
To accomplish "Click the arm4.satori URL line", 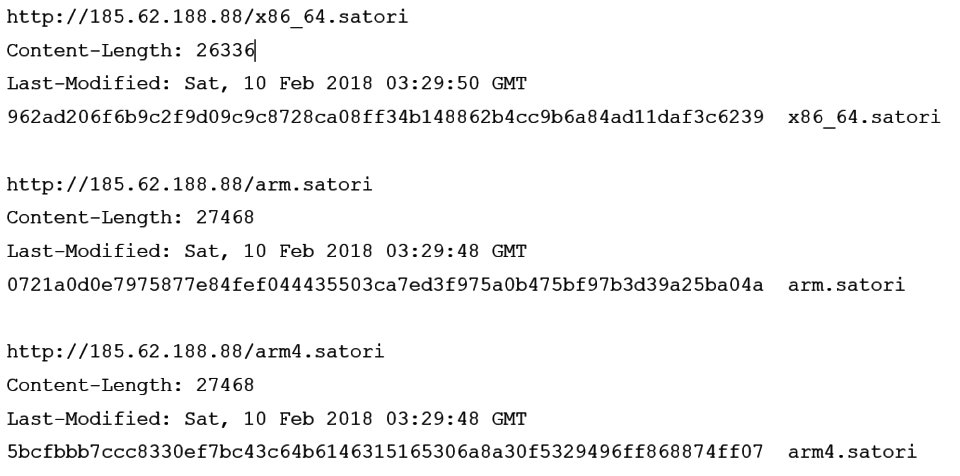I will click(195, 352).
